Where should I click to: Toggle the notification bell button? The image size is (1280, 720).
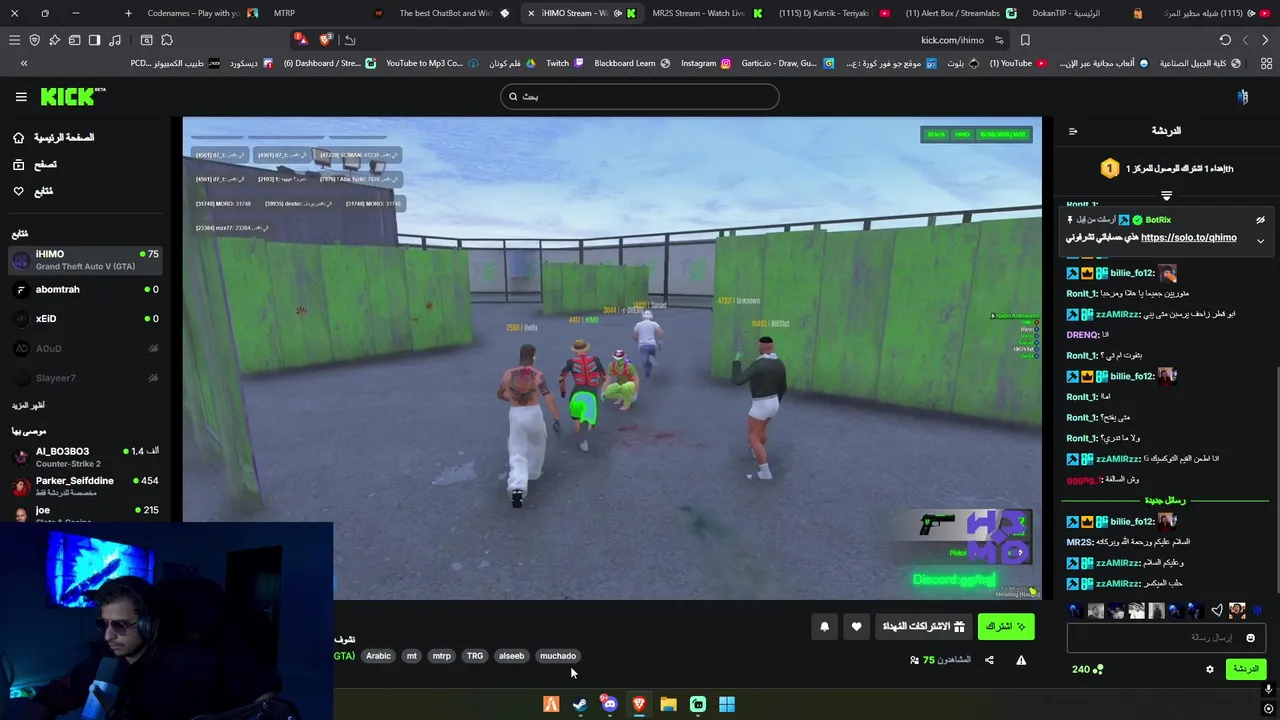click(824, 626)
